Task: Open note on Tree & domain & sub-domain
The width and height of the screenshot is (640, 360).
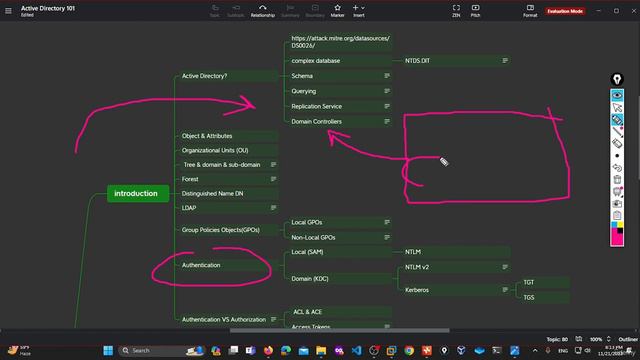Action: tap(273, 164)
